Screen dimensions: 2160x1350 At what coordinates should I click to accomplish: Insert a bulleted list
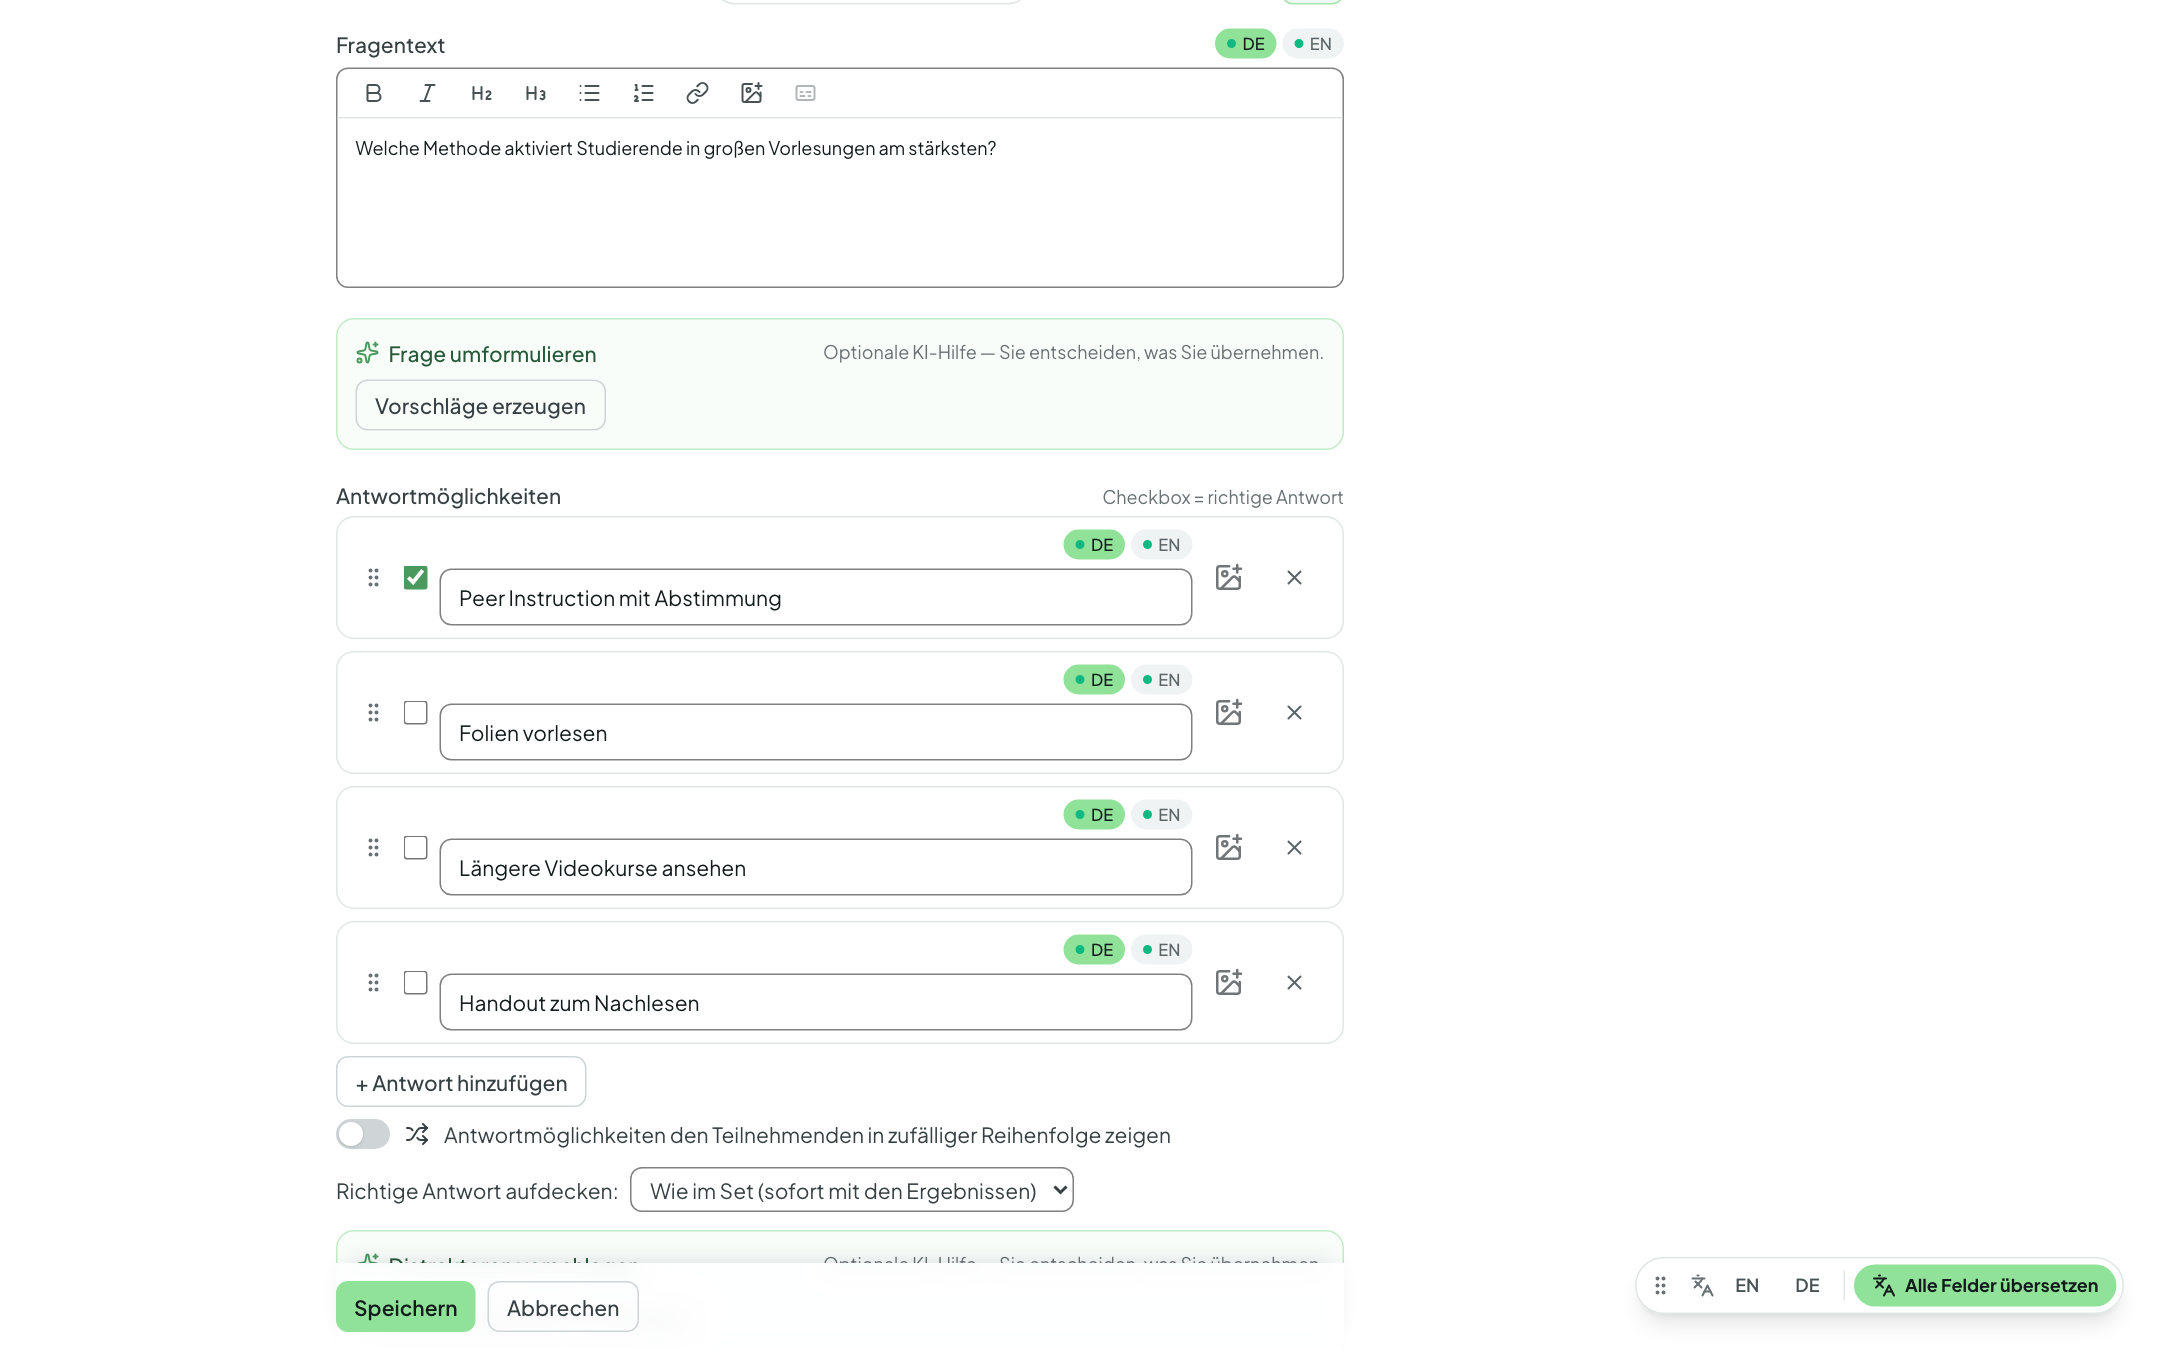pyautogui.click(x=589, y=93)
